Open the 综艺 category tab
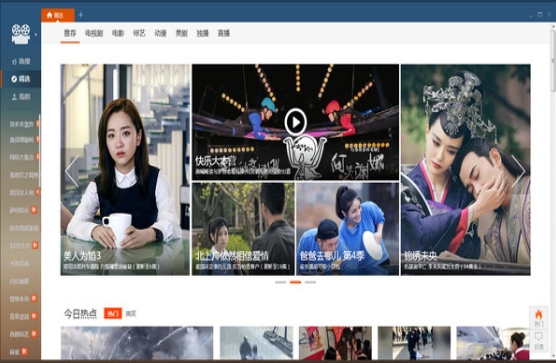 pyautogui.click(x=139, y=33)
